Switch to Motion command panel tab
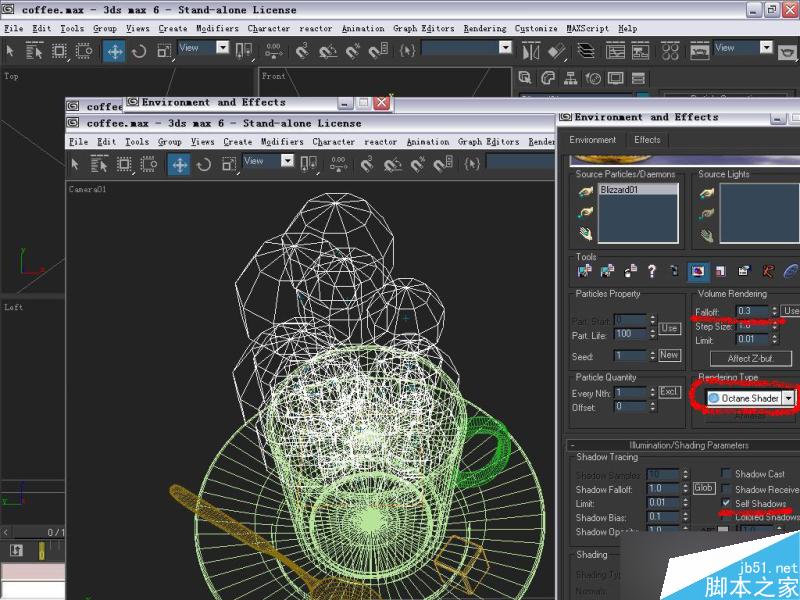The image size is (800, 600). pyautogui.click(x=593, y=78)
